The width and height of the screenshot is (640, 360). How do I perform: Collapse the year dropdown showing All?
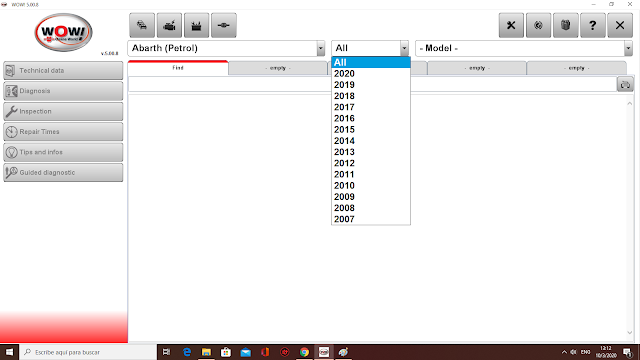(x=404, y=48)
